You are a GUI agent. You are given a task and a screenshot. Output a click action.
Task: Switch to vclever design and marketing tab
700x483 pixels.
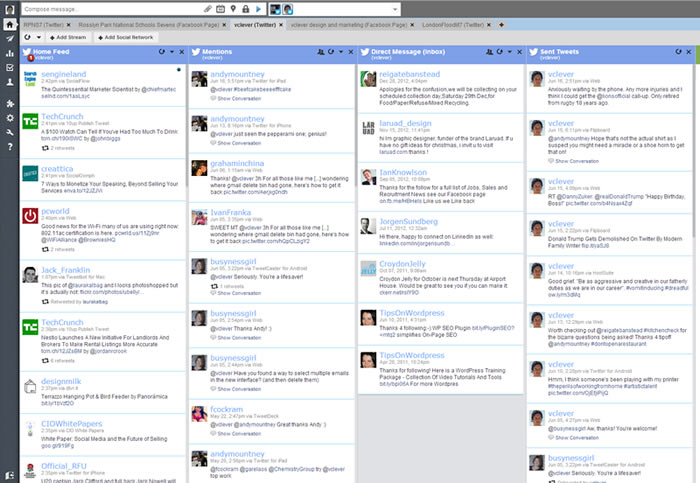click(349, 25)
